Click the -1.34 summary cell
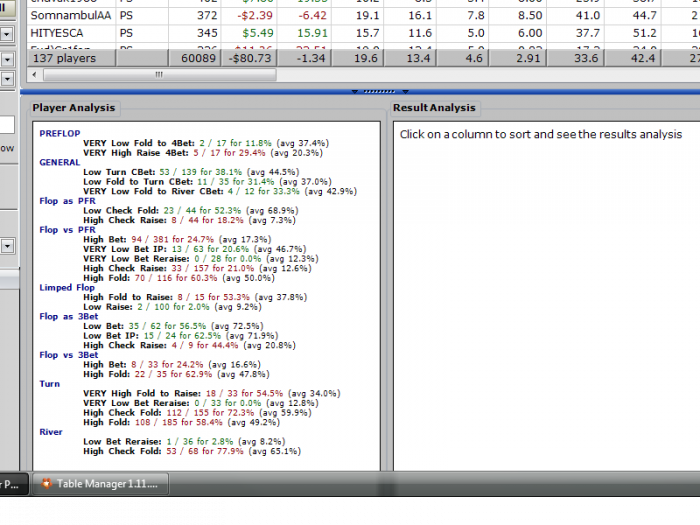The height and width of the screenshot is (525, 700). 304,58
